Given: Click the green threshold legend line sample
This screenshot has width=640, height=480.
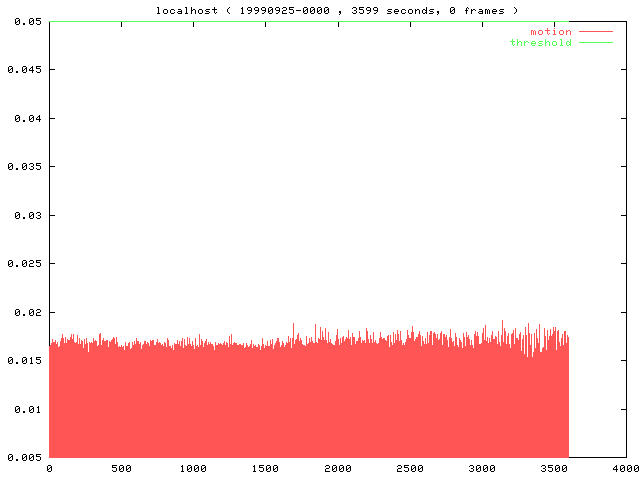Looking at the screenshot, I should (x=595, y=43).
